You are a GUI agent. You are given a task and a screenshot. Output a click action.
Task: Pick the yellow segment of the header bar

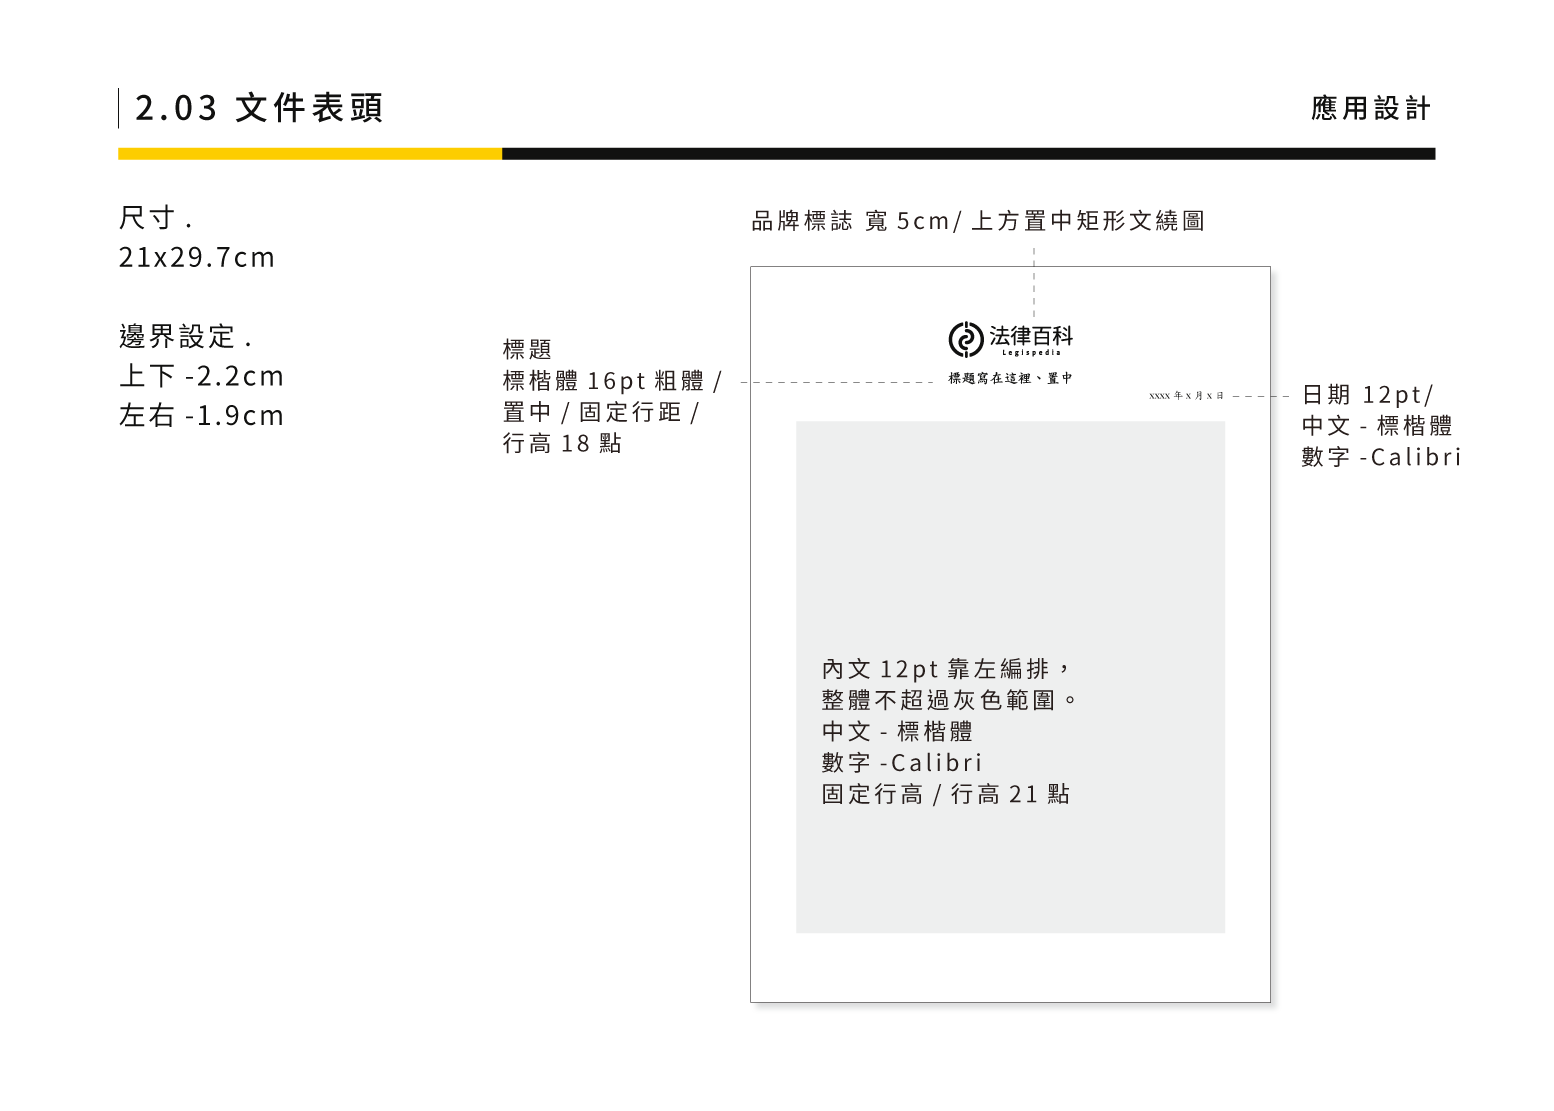point(309,154)
